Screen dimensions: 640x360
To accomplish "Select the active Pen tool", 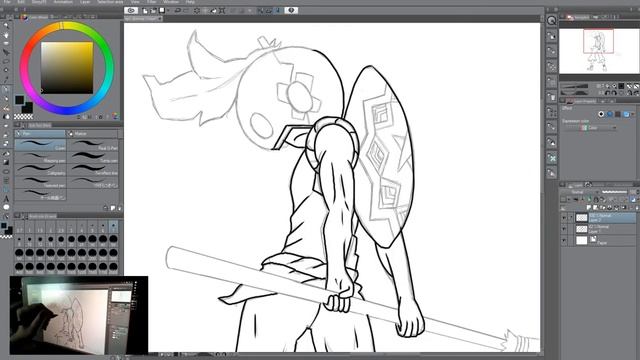I will tap(6, 89).
